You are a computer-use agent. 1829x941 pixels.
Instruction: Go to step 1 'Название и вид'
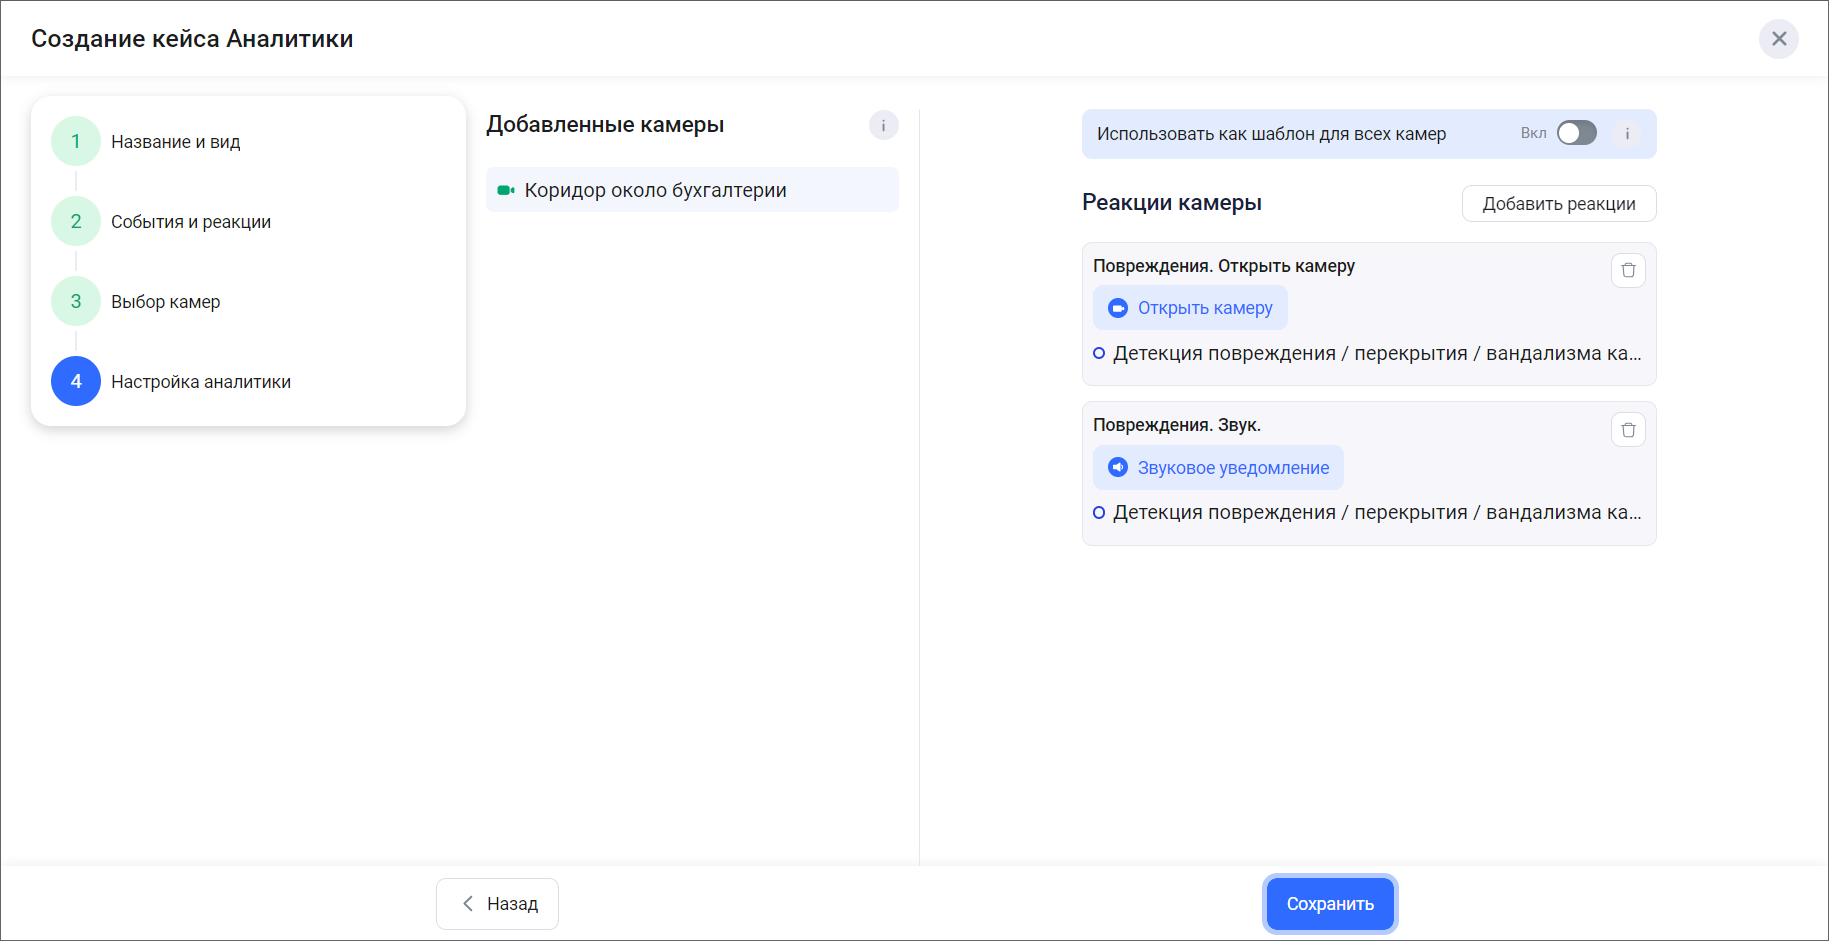pyautogui.click(x=146, y=141)
